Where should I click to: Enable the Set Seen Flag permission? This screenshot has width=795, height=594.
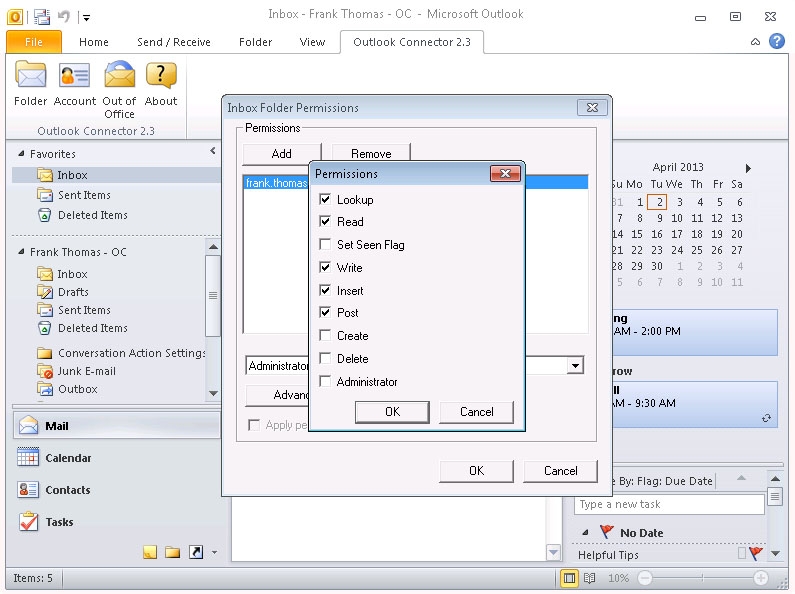[x=326, y=244]
